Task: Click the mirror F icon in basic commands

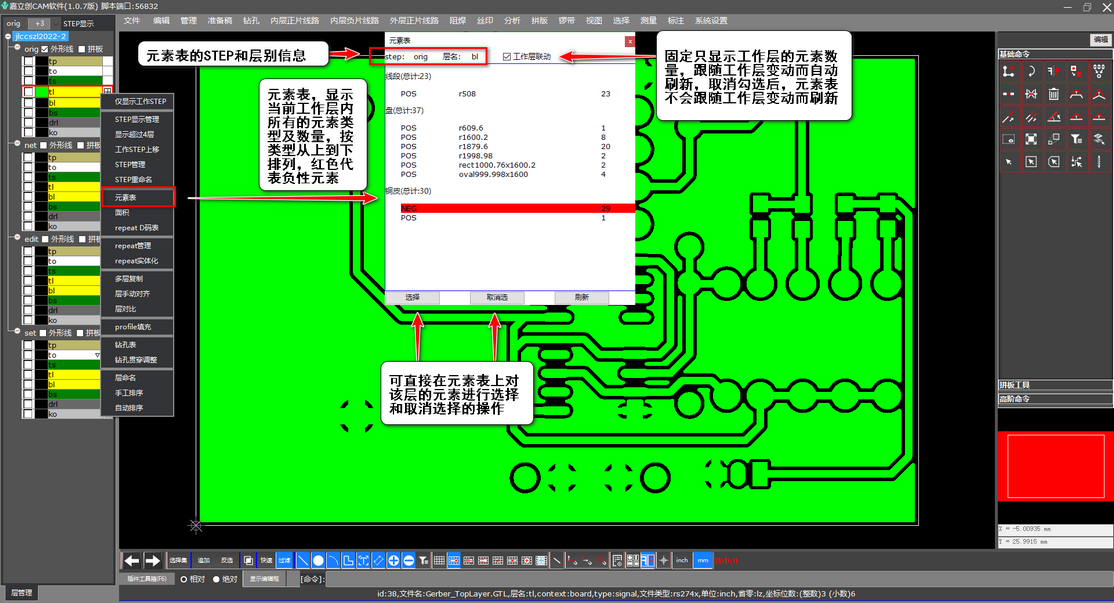Action: (1054, 71)
